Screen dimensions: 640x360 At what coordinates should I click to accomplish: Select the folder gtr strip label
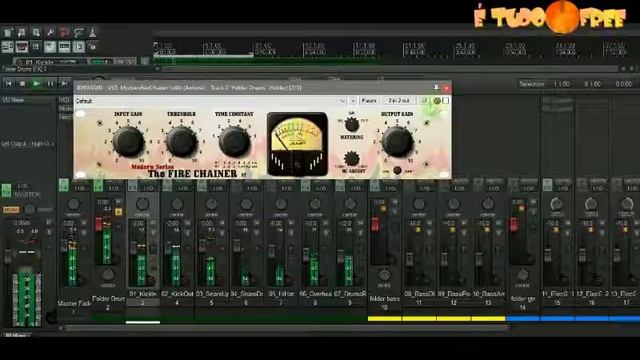tap(522, 299)
